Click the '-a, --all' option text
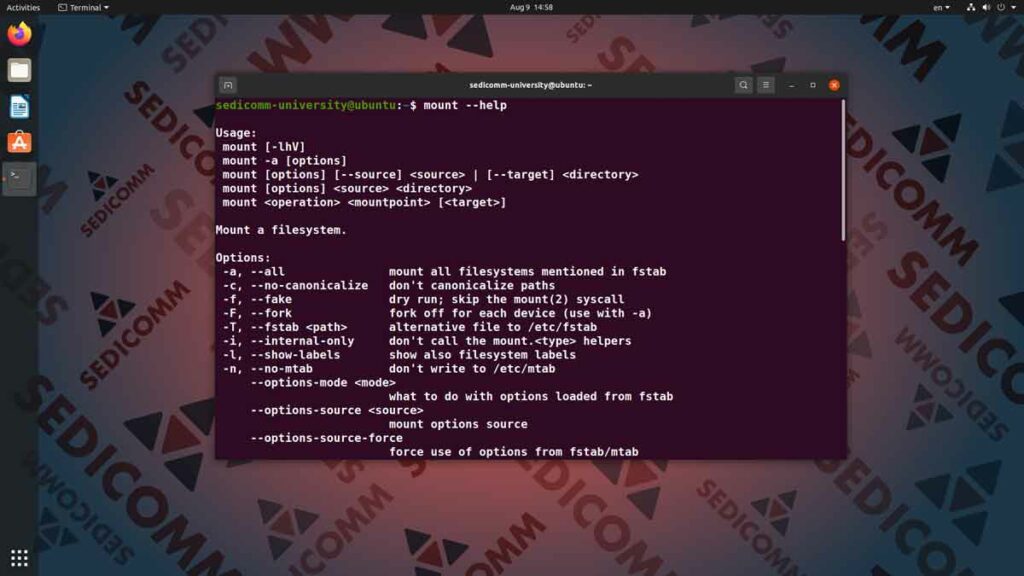Viewport: 1024px width, 576px height. tap(253, 272)
